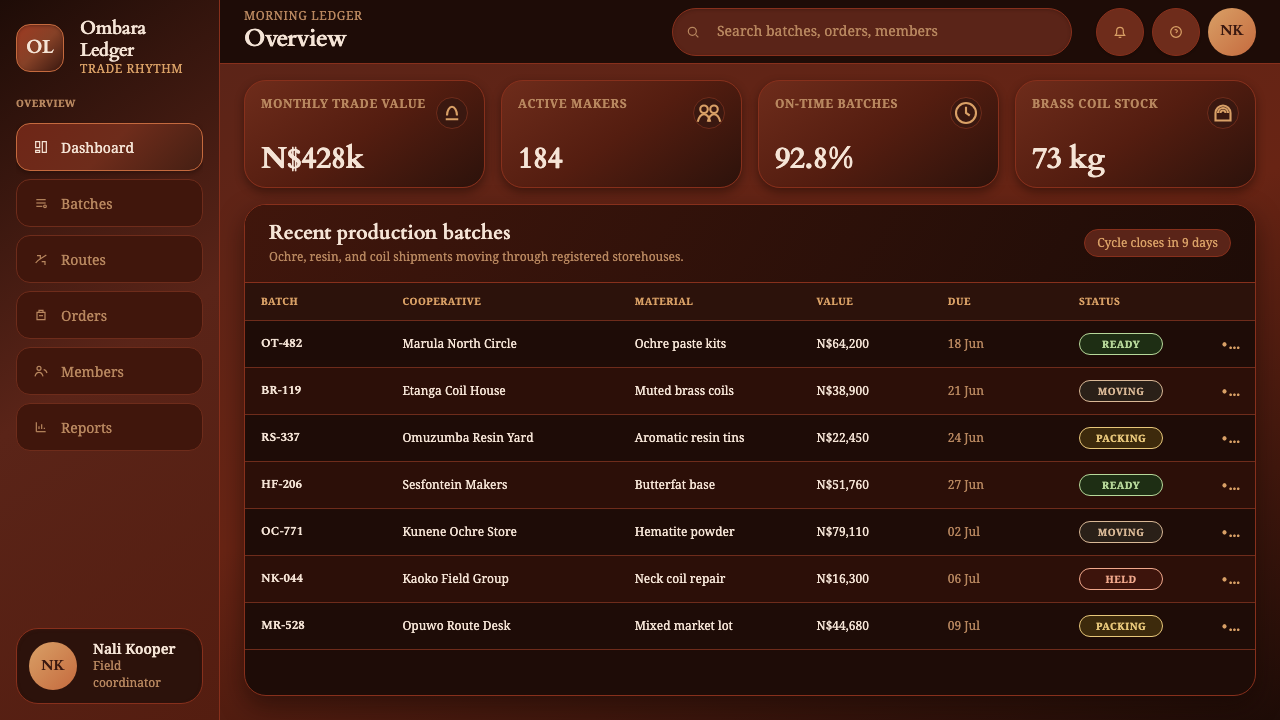The width and height of the screenshot is (1280, 720).
Task: Open row menu for batch MR-528
Action: (1231, 627)
